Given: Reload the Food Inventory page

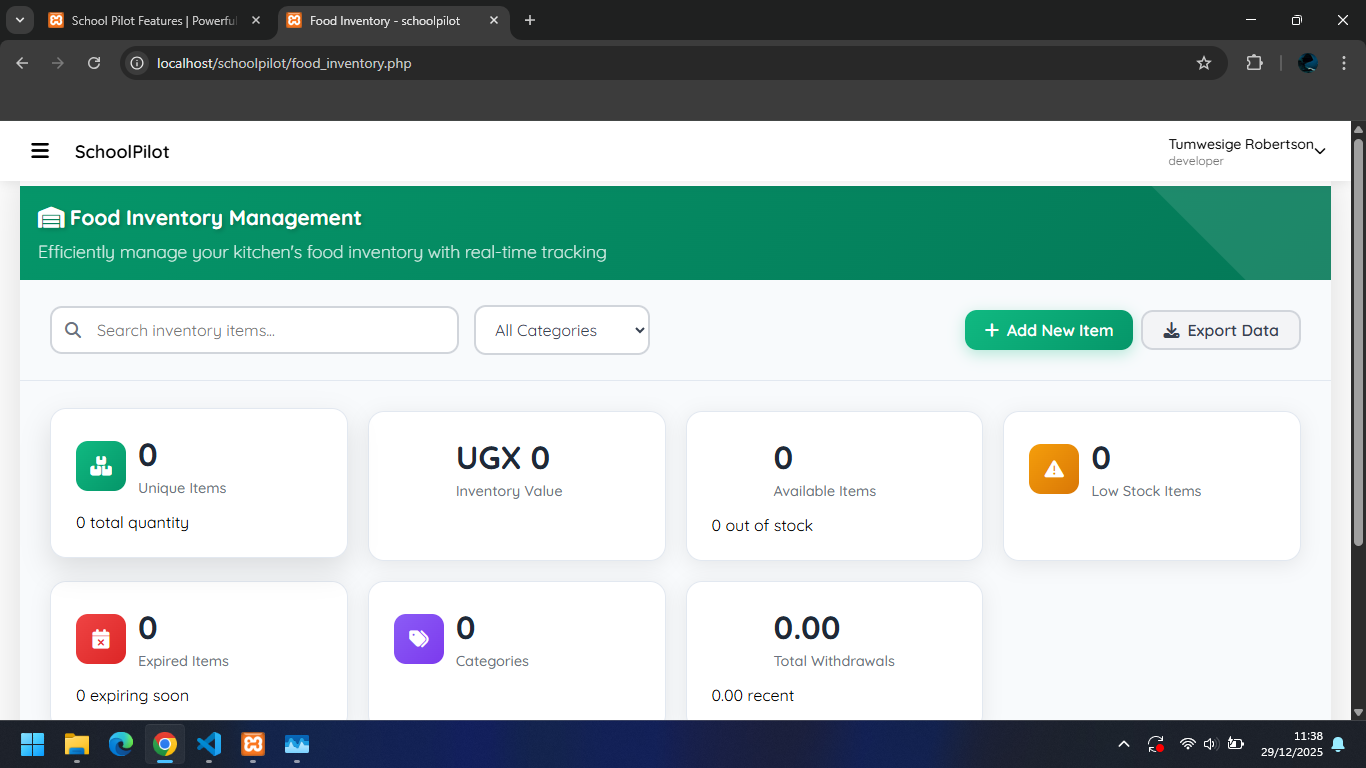Looking at the screenshot, I should point(94,63).
